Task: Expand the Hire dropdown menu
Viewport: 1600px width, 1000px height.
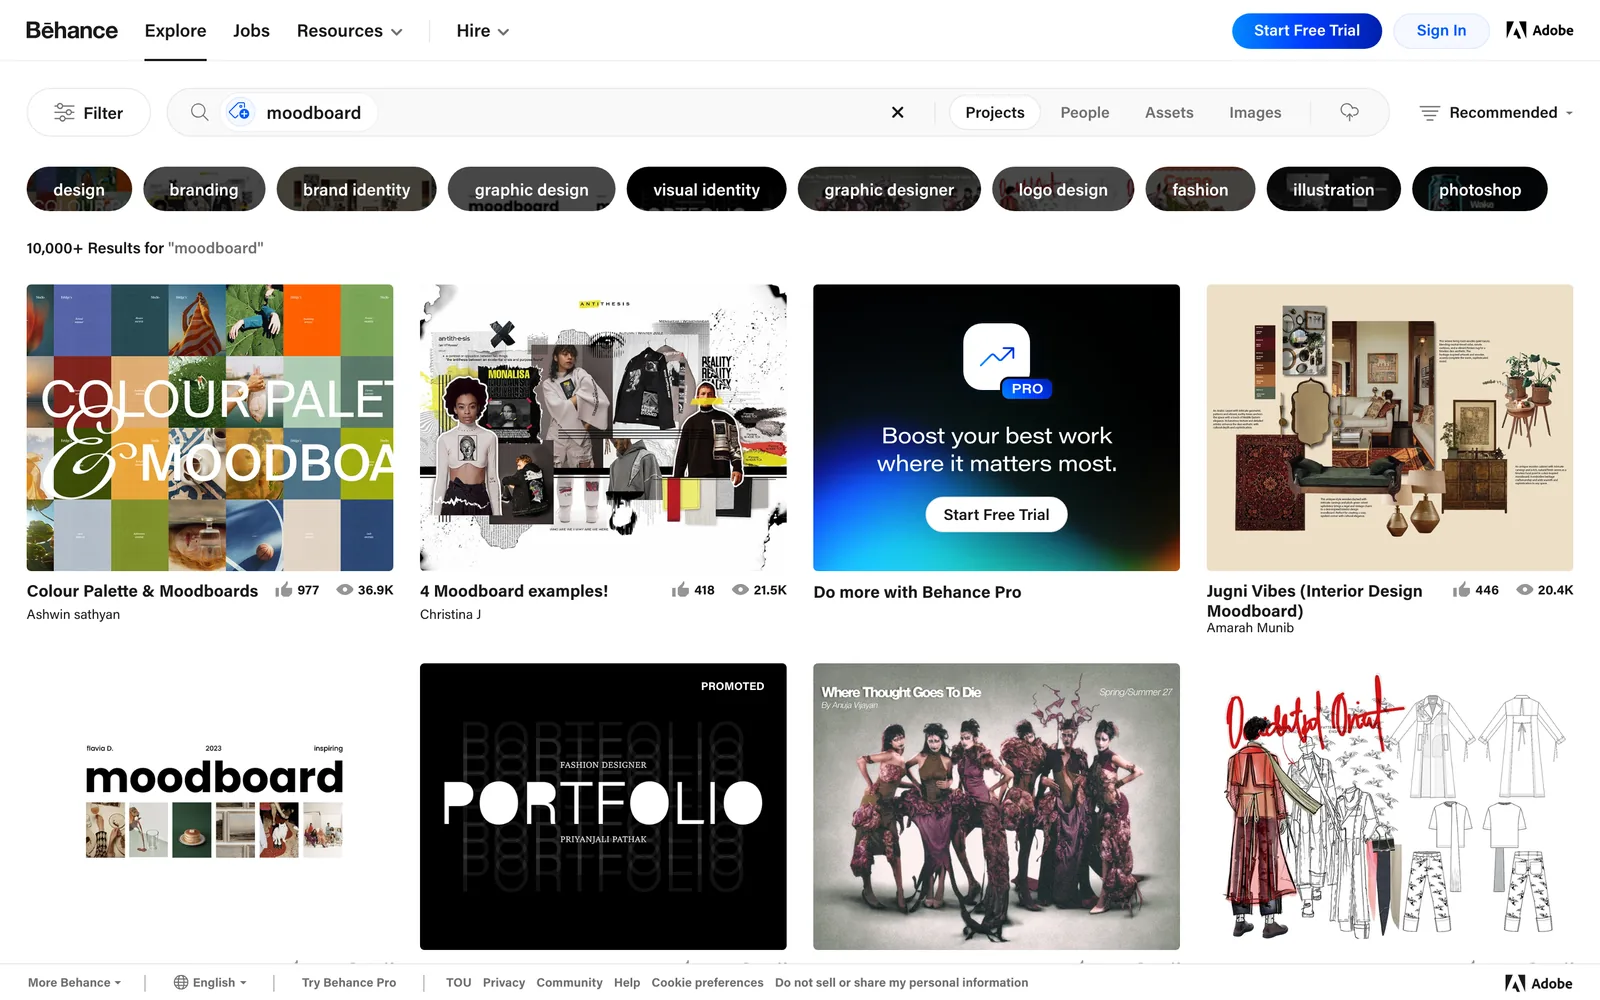Action: (x=483, y=31)
